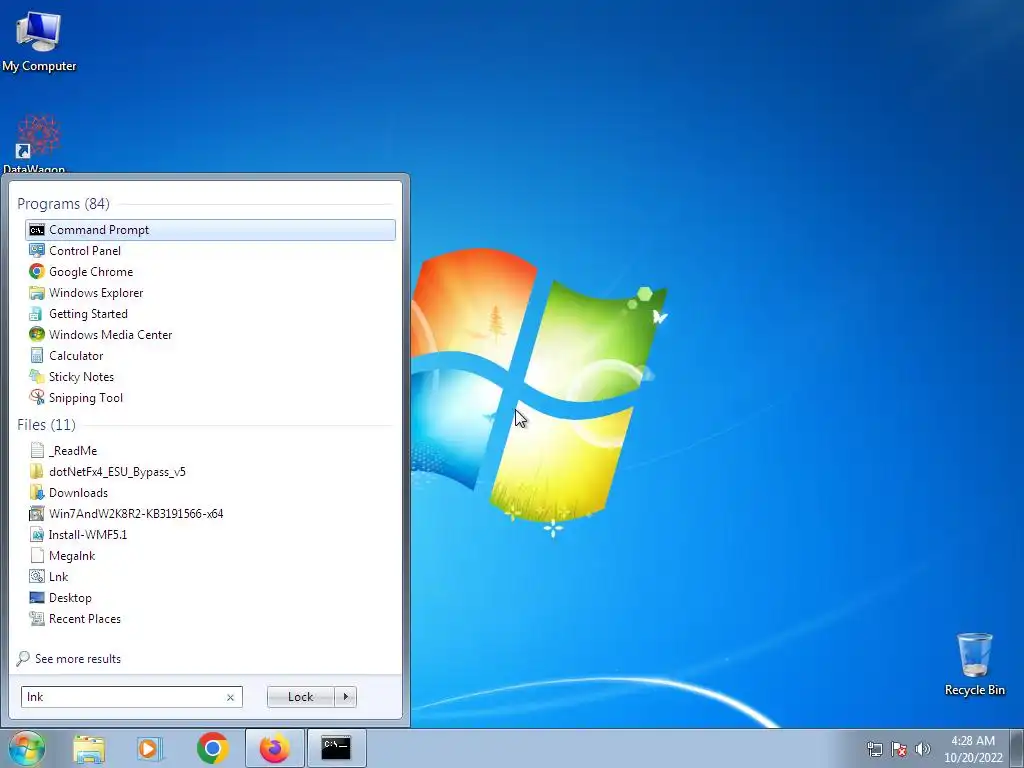Open Megalnk file result
Image resolution: width=1024 pixels, height=768 pixels.
(x=210, y=556)
